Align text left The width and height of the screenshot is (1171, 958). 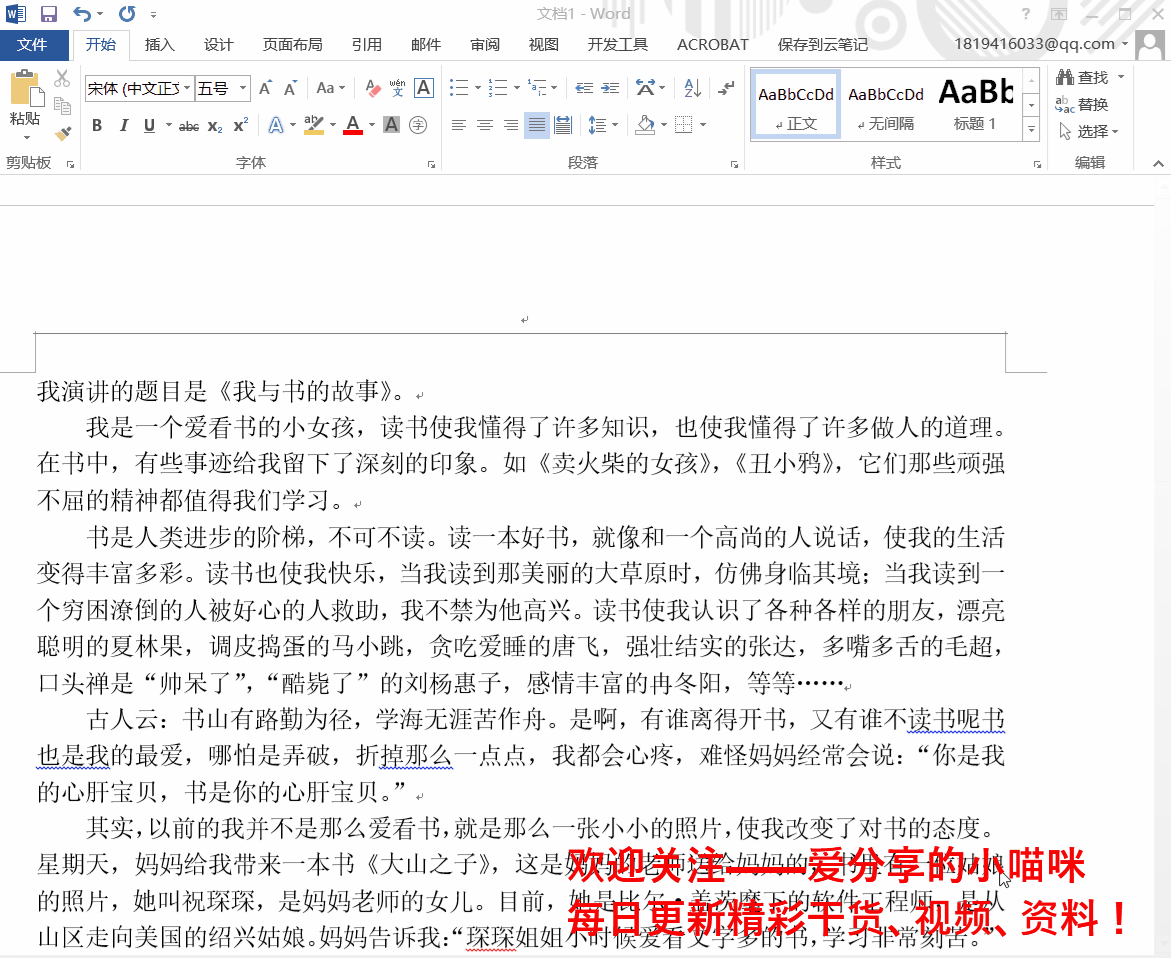(x=459, y=125)
